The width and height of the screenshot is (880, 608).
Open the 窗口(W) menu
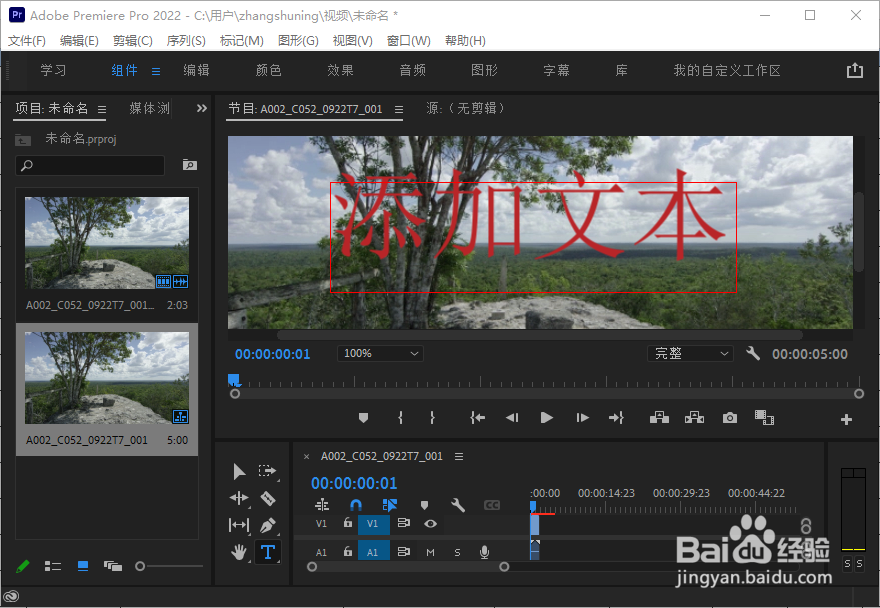pyautogui.click(x=409, y=40)
